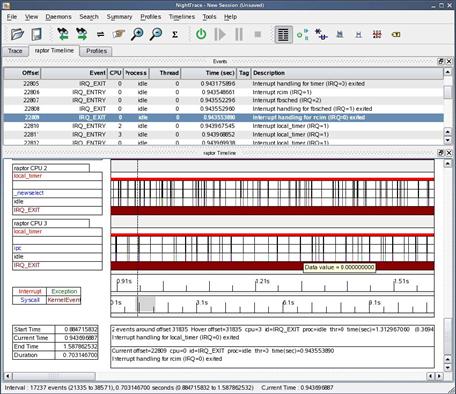Click the Duration value field
This screenshot has width=456, height=394.
point(76,355)
